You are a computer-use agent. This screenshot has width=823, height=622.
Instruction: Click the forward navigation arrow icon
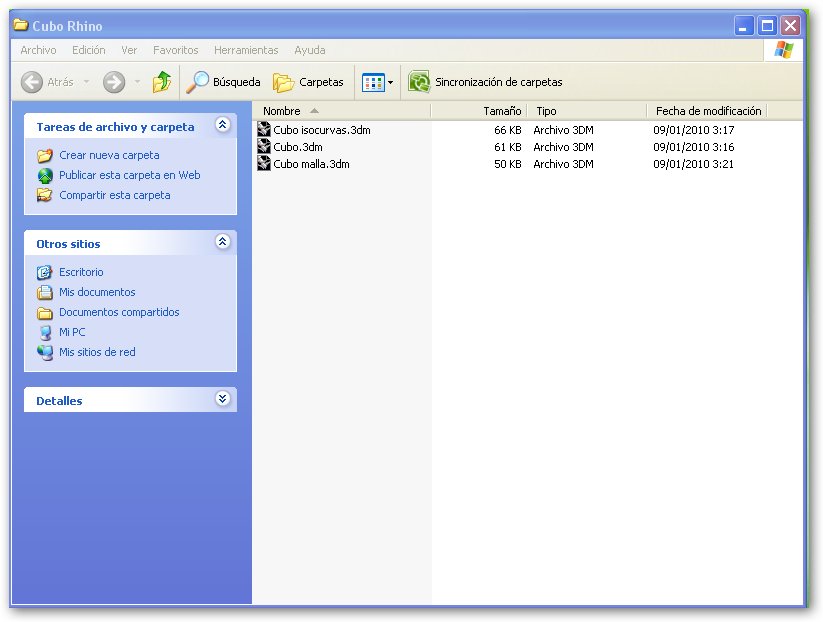[114, 82]
